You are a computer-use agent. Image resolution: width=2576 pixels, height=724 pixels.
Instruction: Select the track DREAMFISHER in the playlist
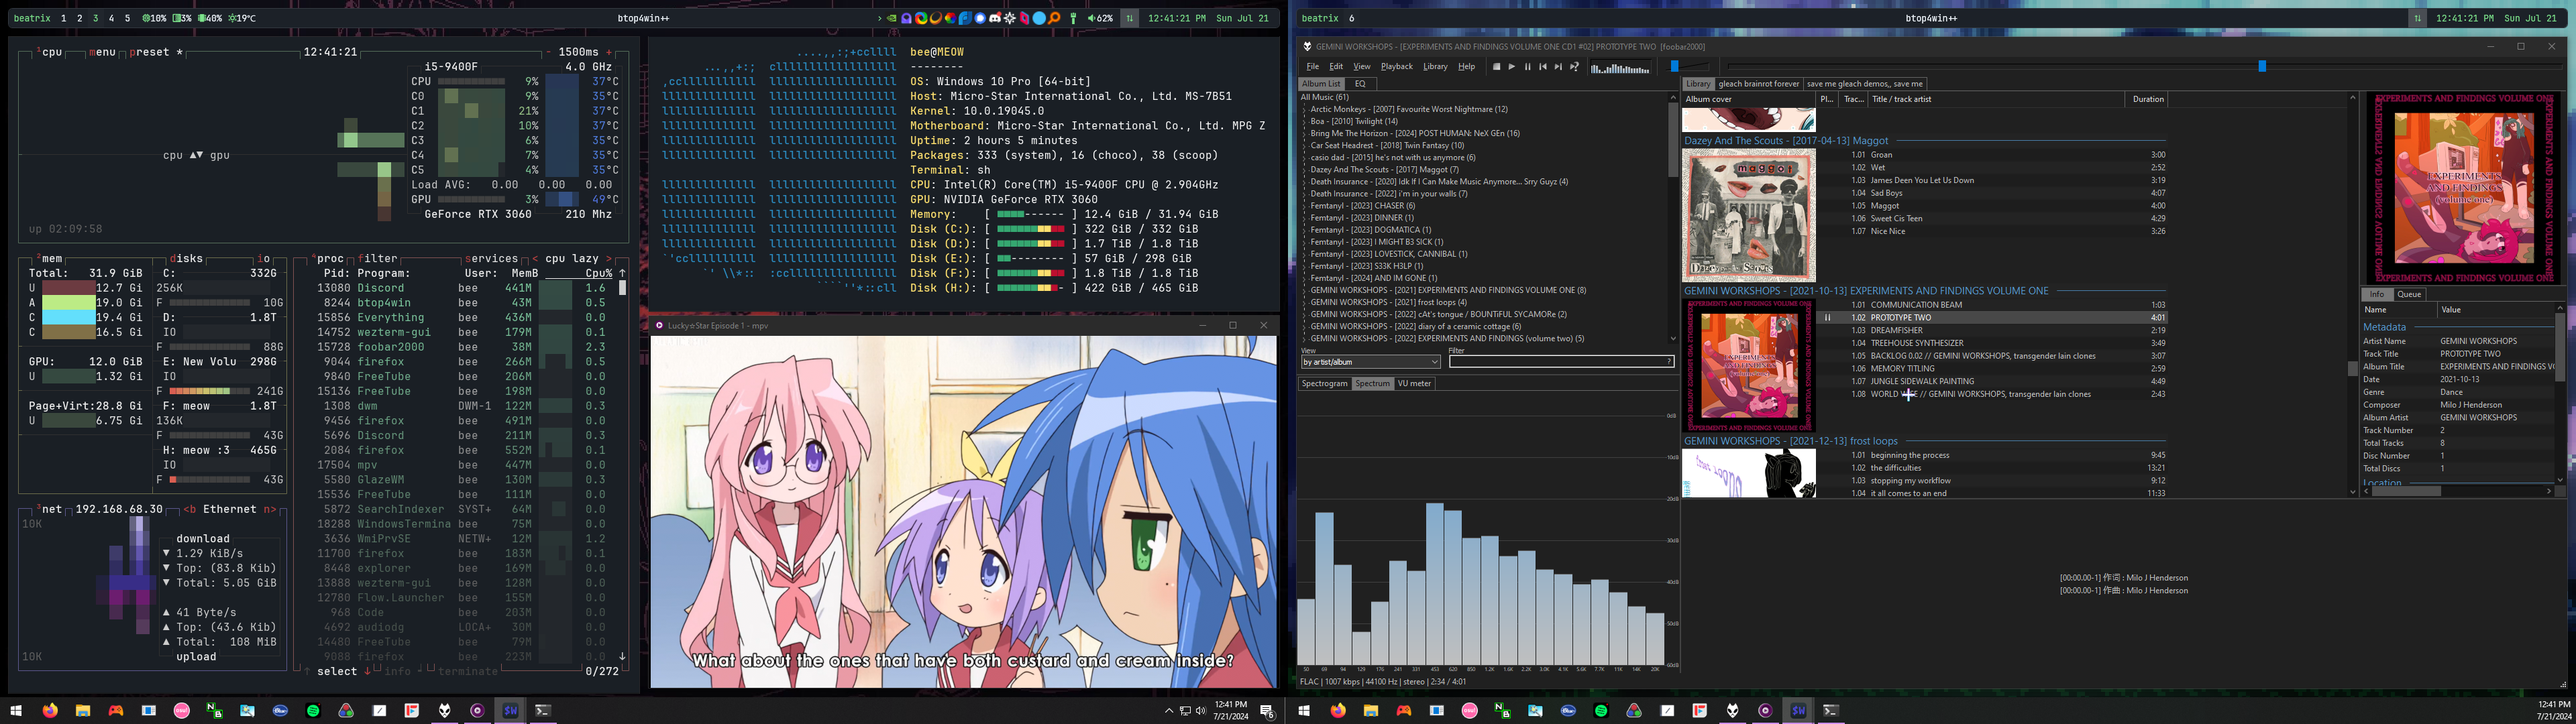coord(1896,330)
